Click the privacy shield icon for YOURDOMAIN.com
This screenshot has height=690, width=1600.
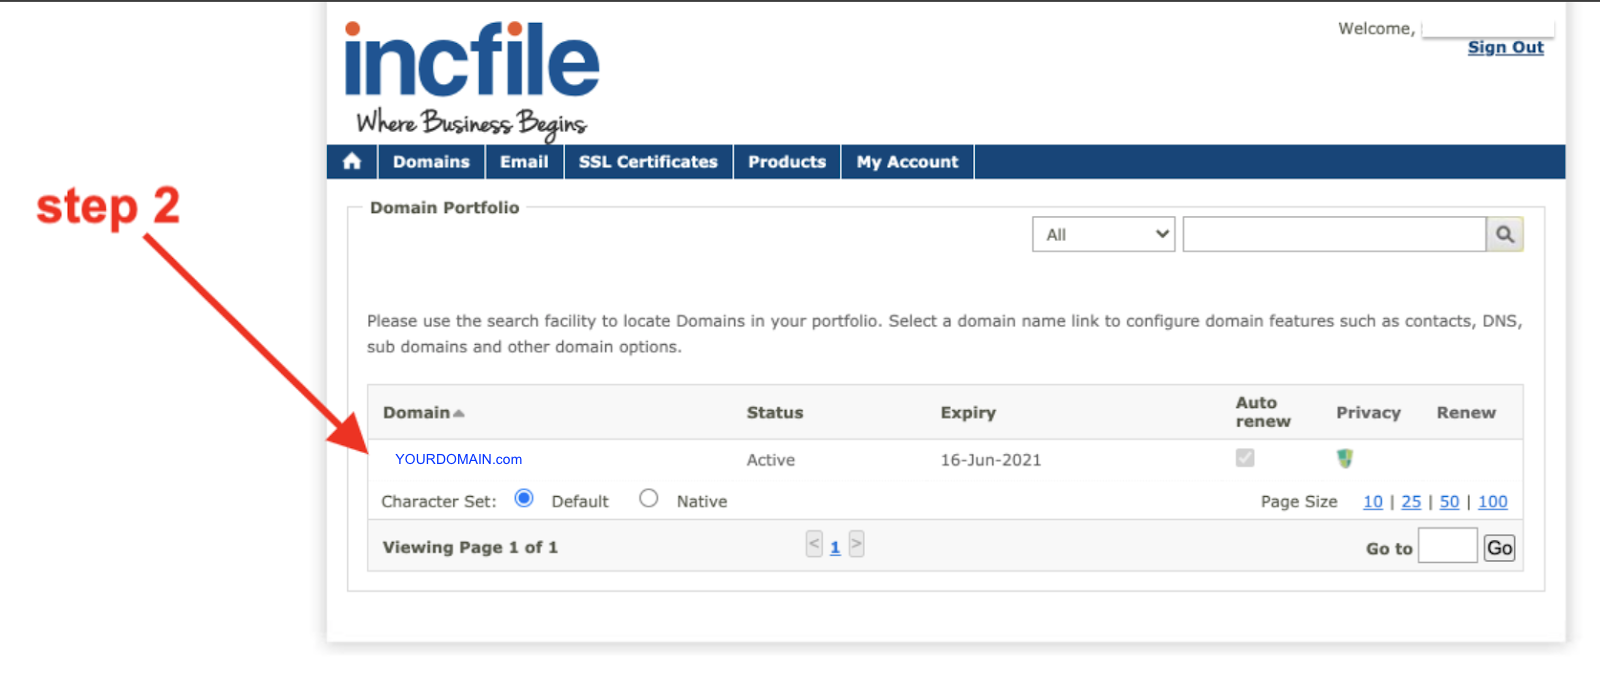pyautogui.click(x=1345, y=458)
